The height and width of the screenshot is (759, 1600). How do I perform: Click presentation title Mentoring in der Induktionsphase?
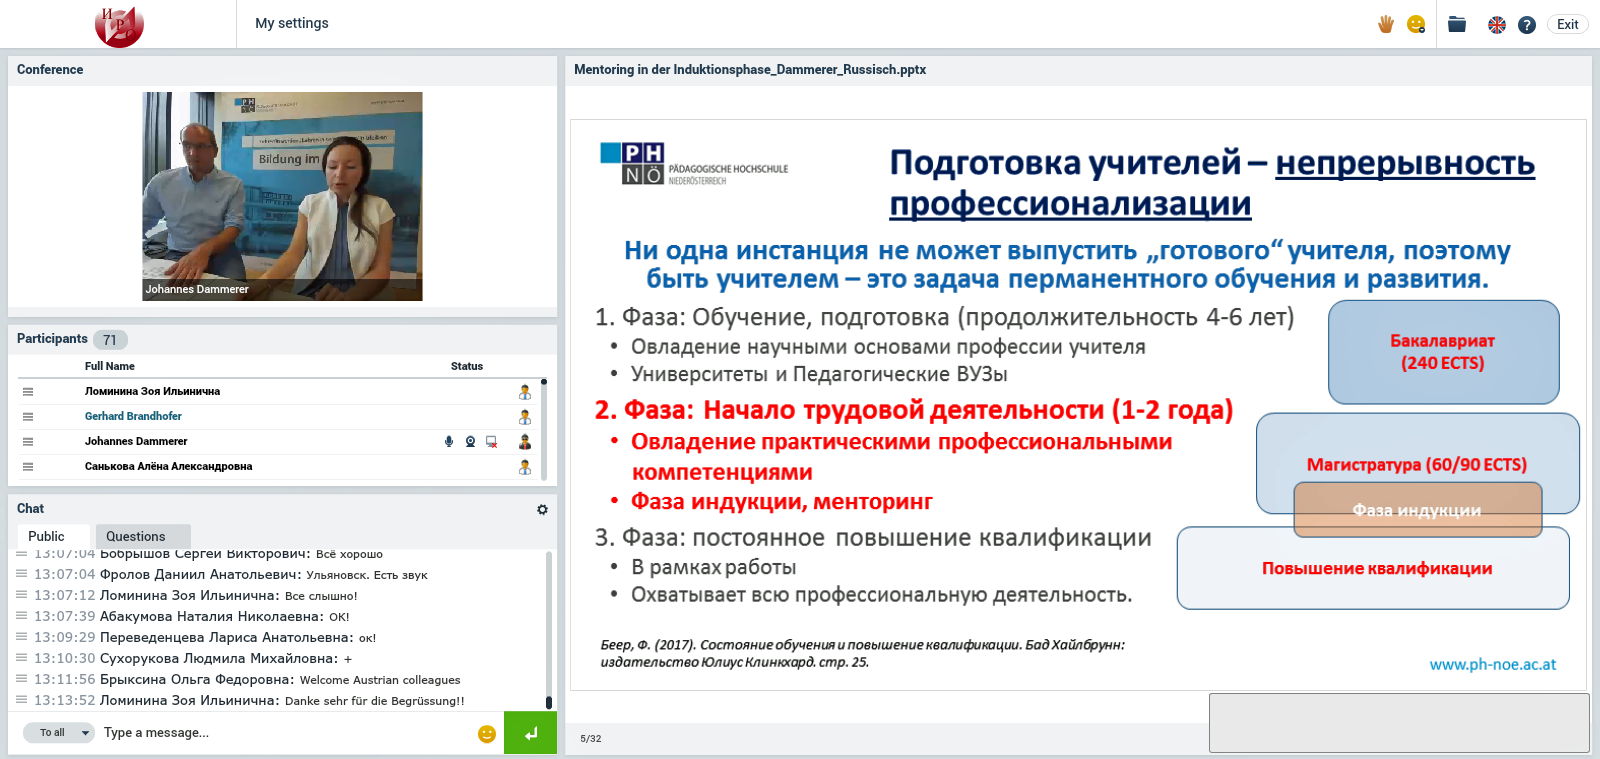[750, 70]
